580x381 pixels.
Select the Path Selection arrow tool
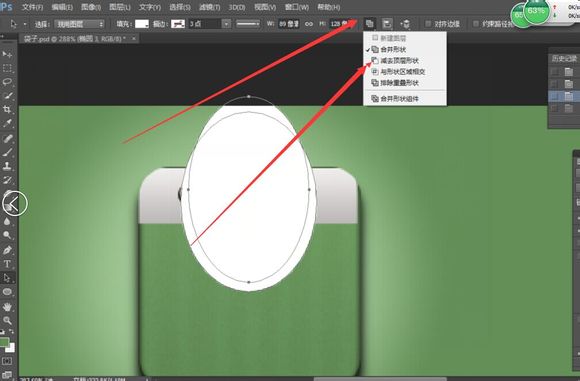pyautogui.click(x=7, y=278)
